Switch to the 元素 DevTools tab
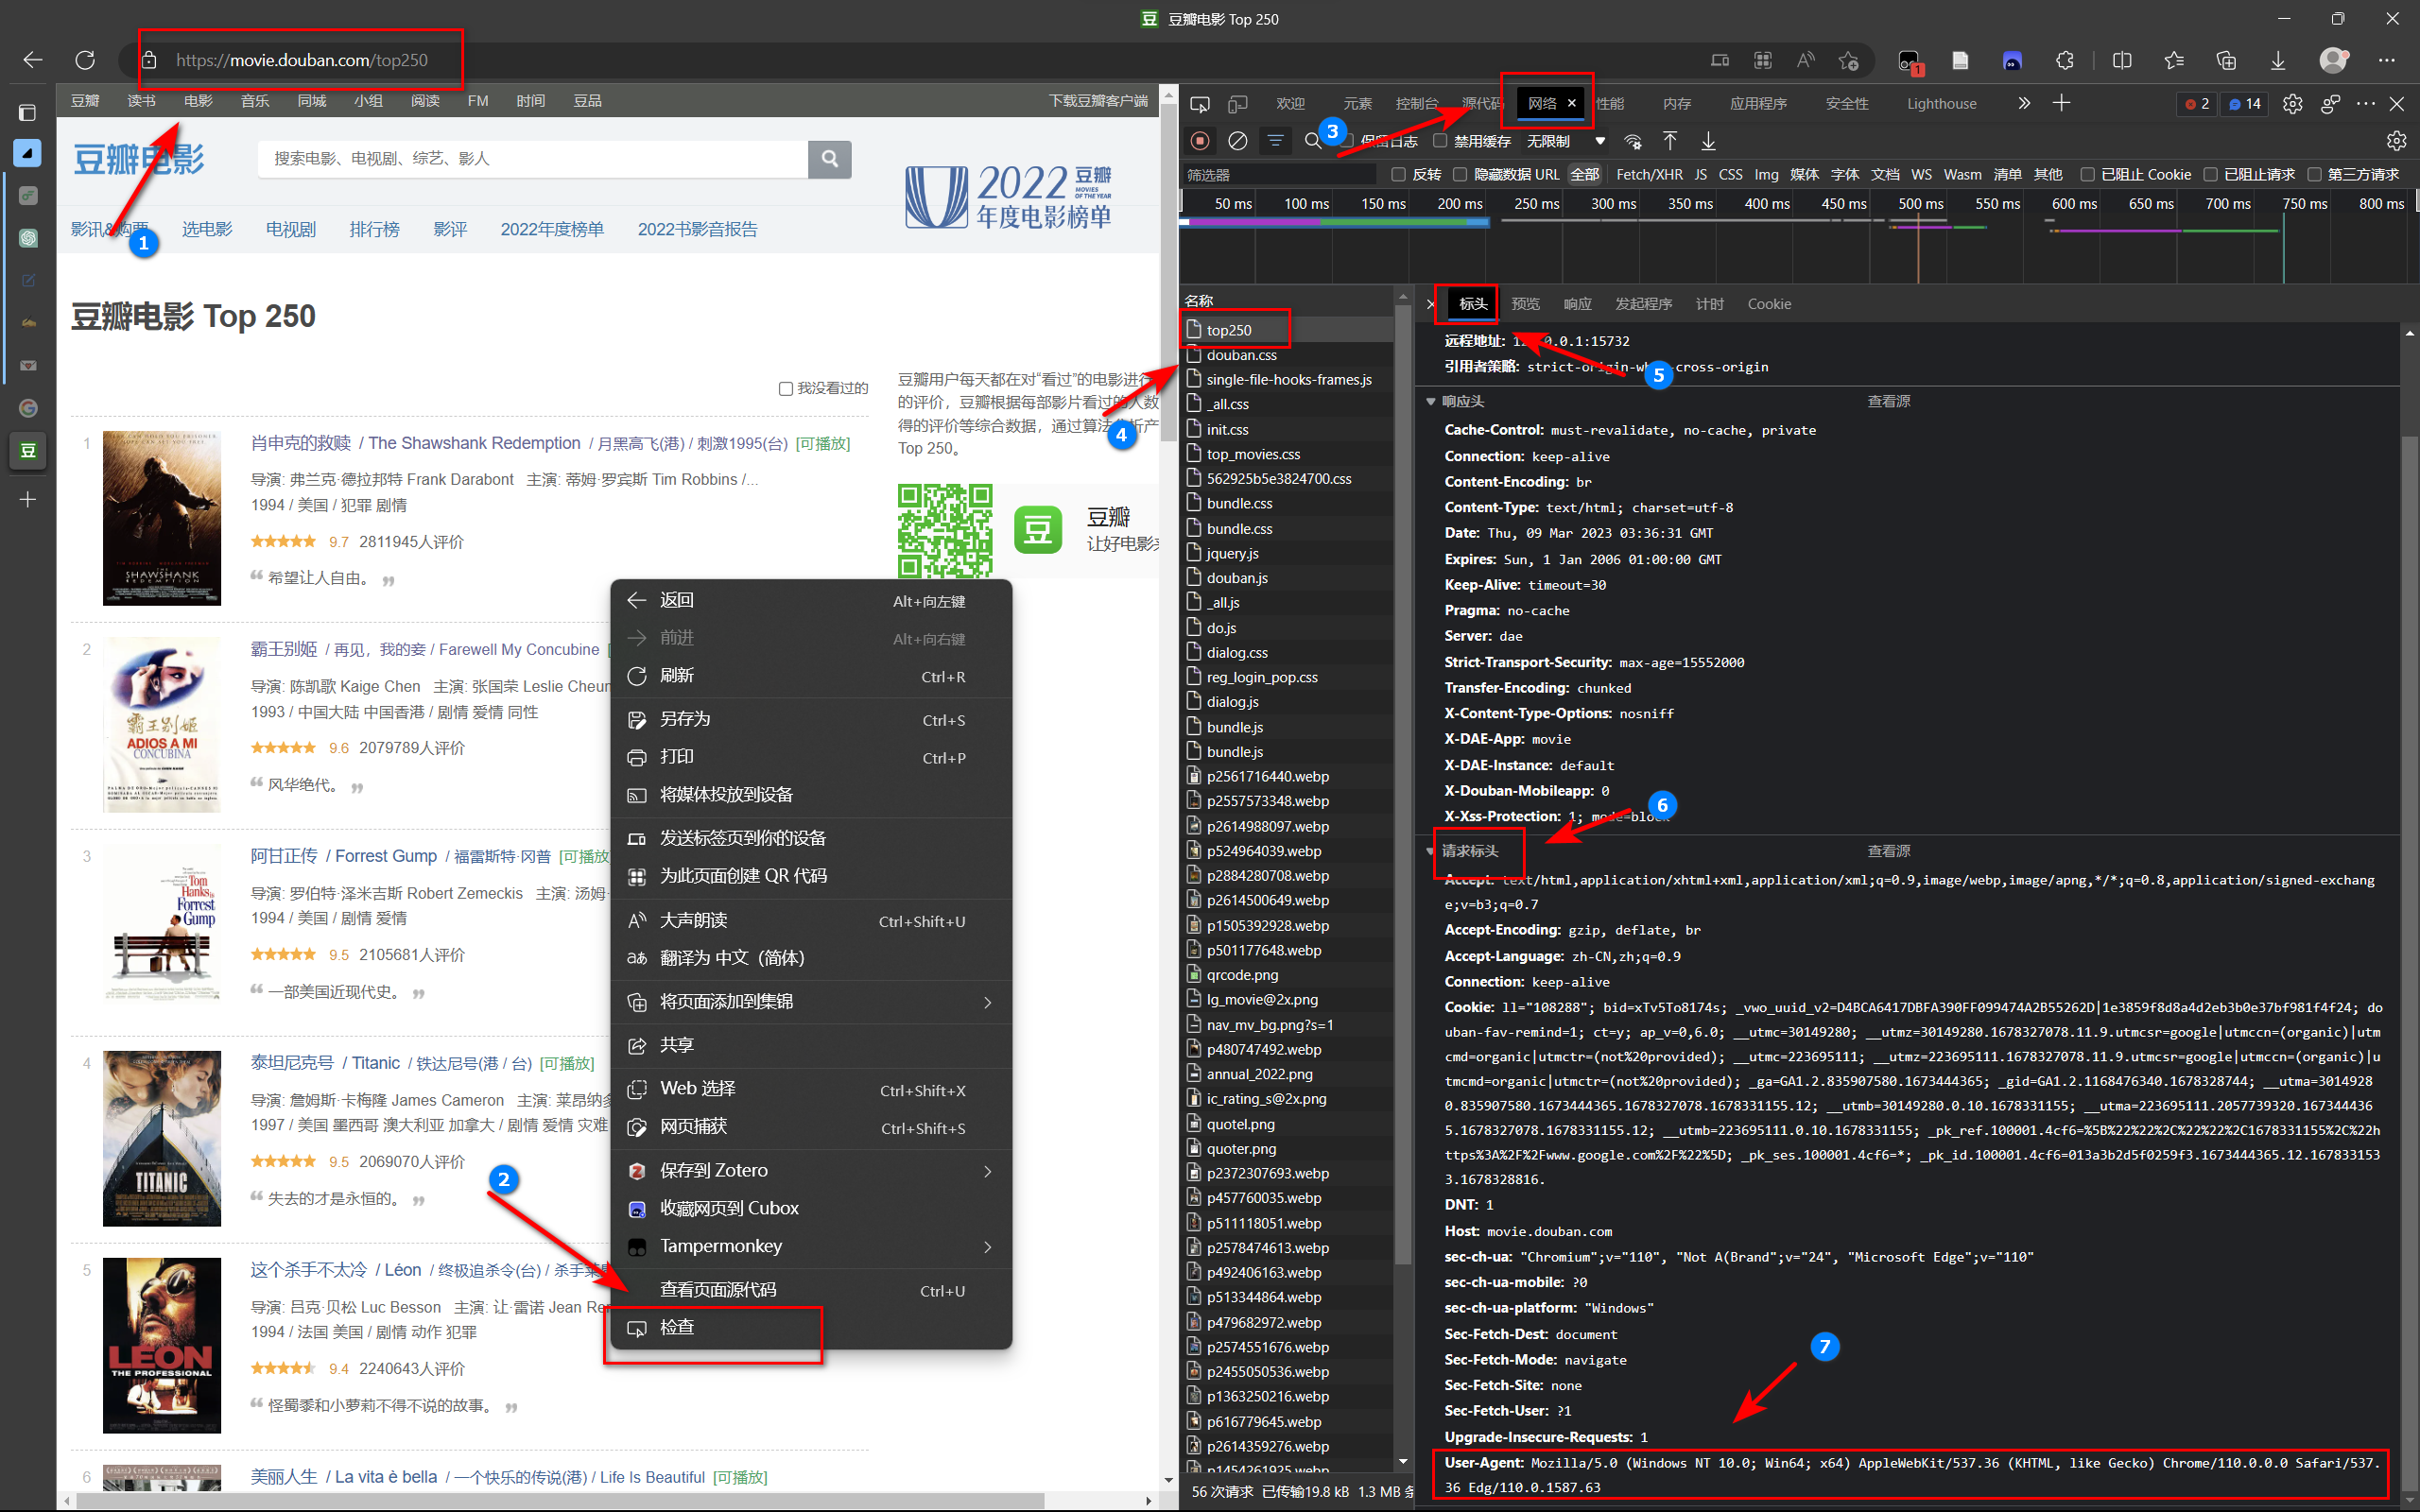2420x1512 pixels. click(1357, 104)
